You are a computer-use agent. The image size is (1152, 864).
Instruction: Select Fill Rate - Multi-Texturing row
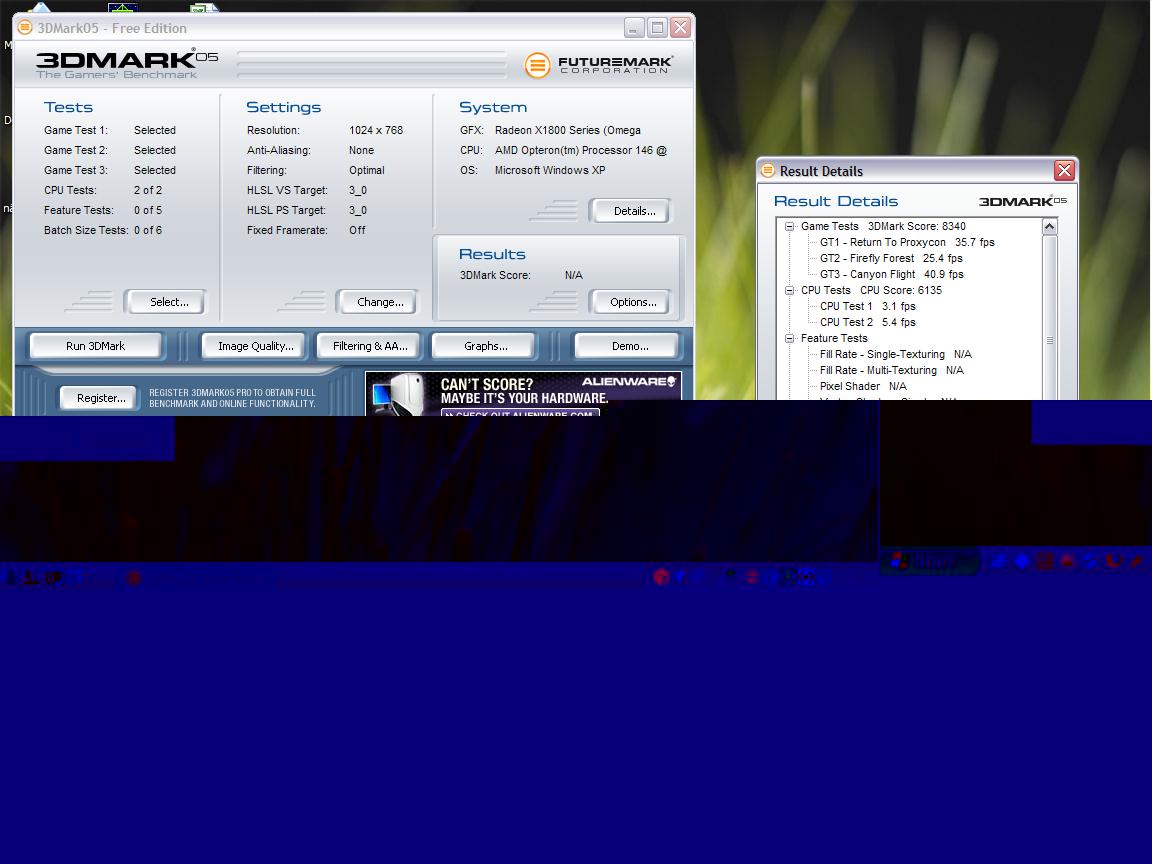coord(892,371)
